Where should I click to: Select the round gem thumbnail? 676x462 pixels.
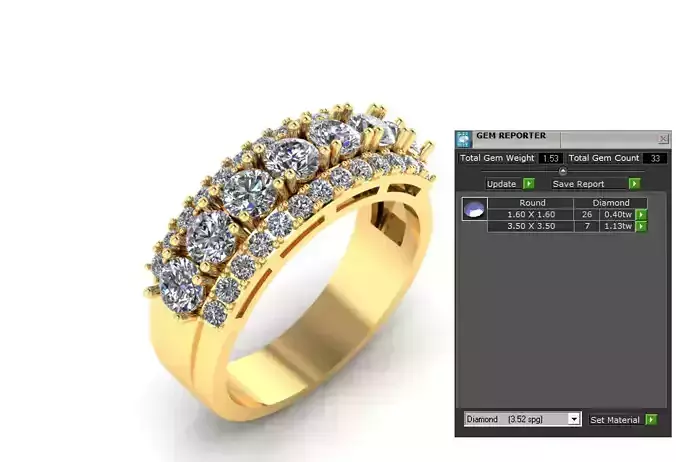coord(474,209)
